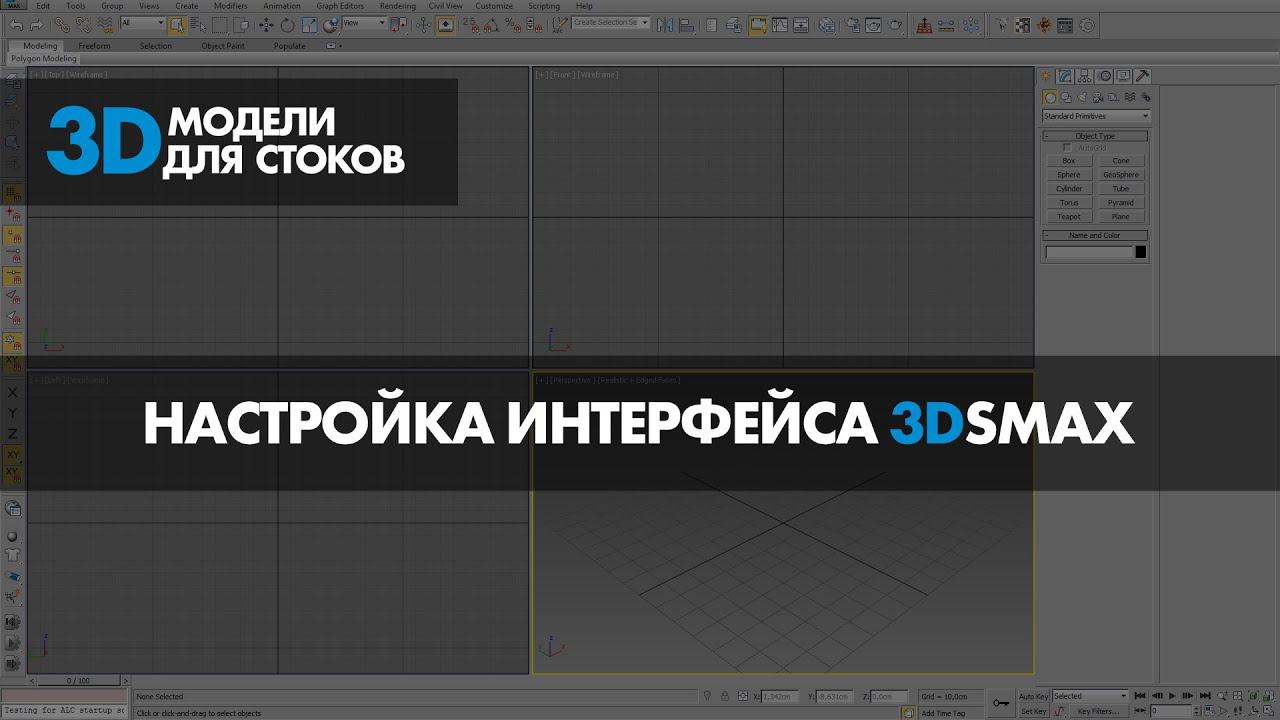Switch to Motion command panel tab

1104,76
